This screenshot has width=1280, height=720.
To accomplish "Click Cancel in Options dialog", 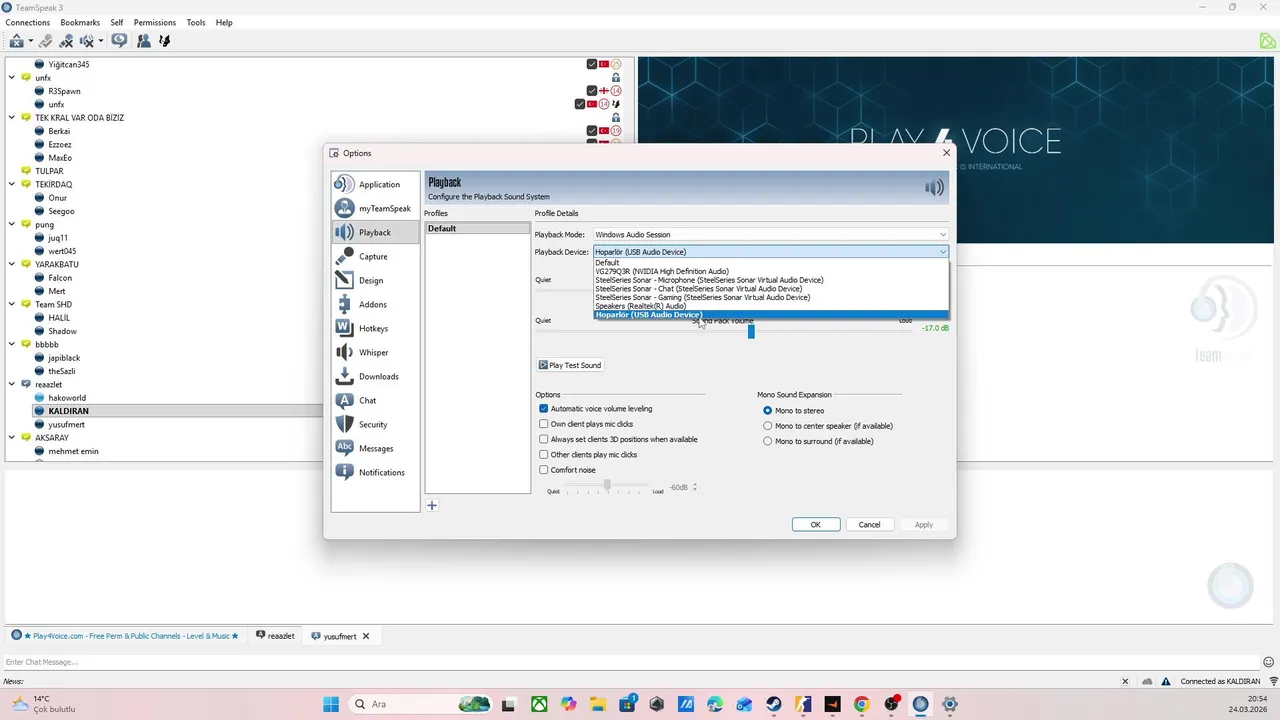I will pos(870,524).
